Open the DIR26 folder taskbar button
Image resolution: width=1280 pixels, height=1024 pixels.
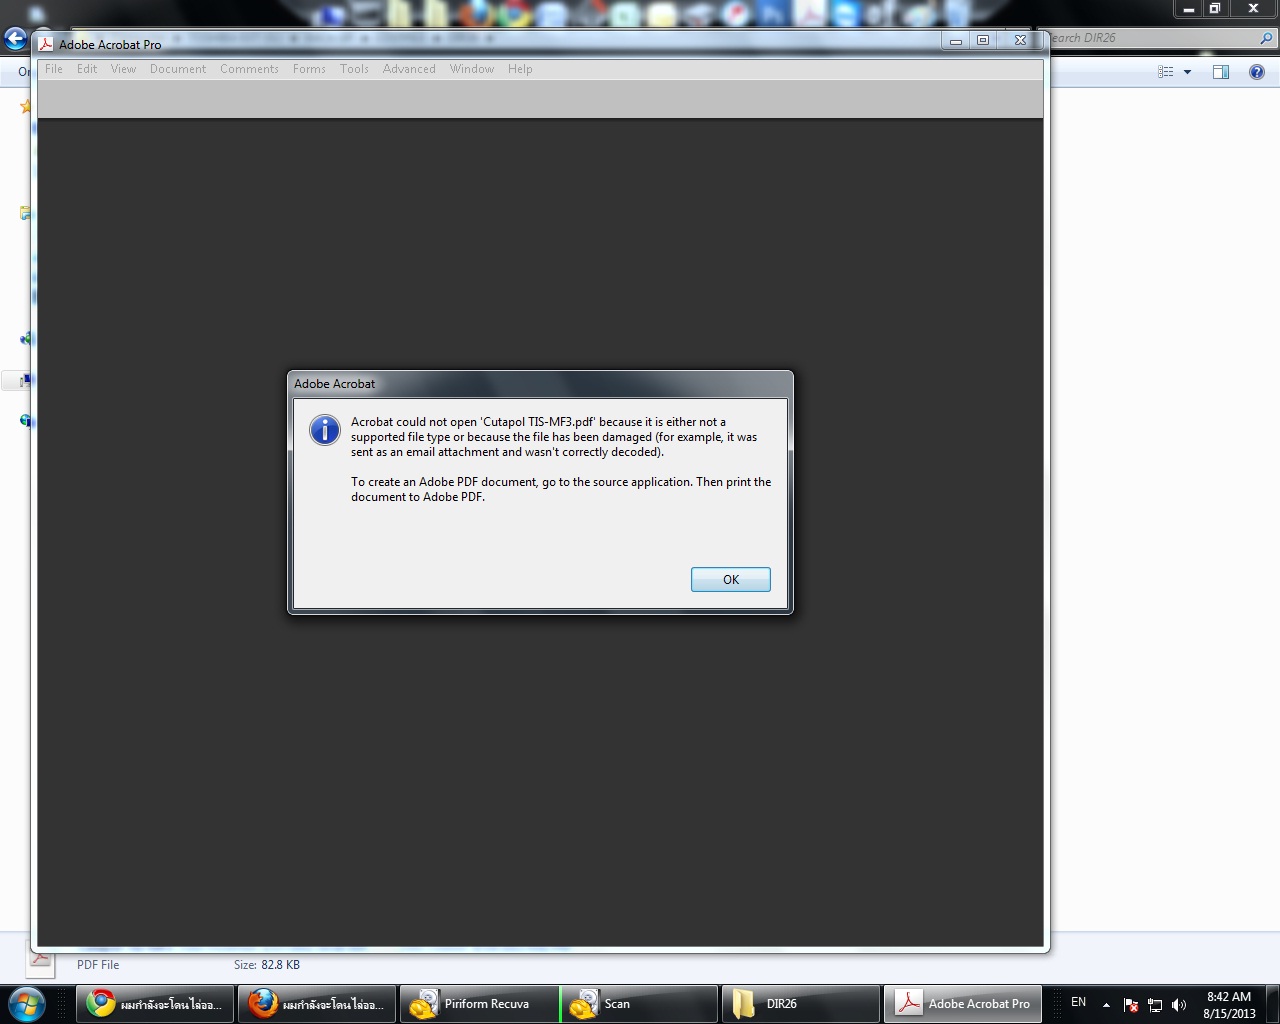(x=801, y=1004)
